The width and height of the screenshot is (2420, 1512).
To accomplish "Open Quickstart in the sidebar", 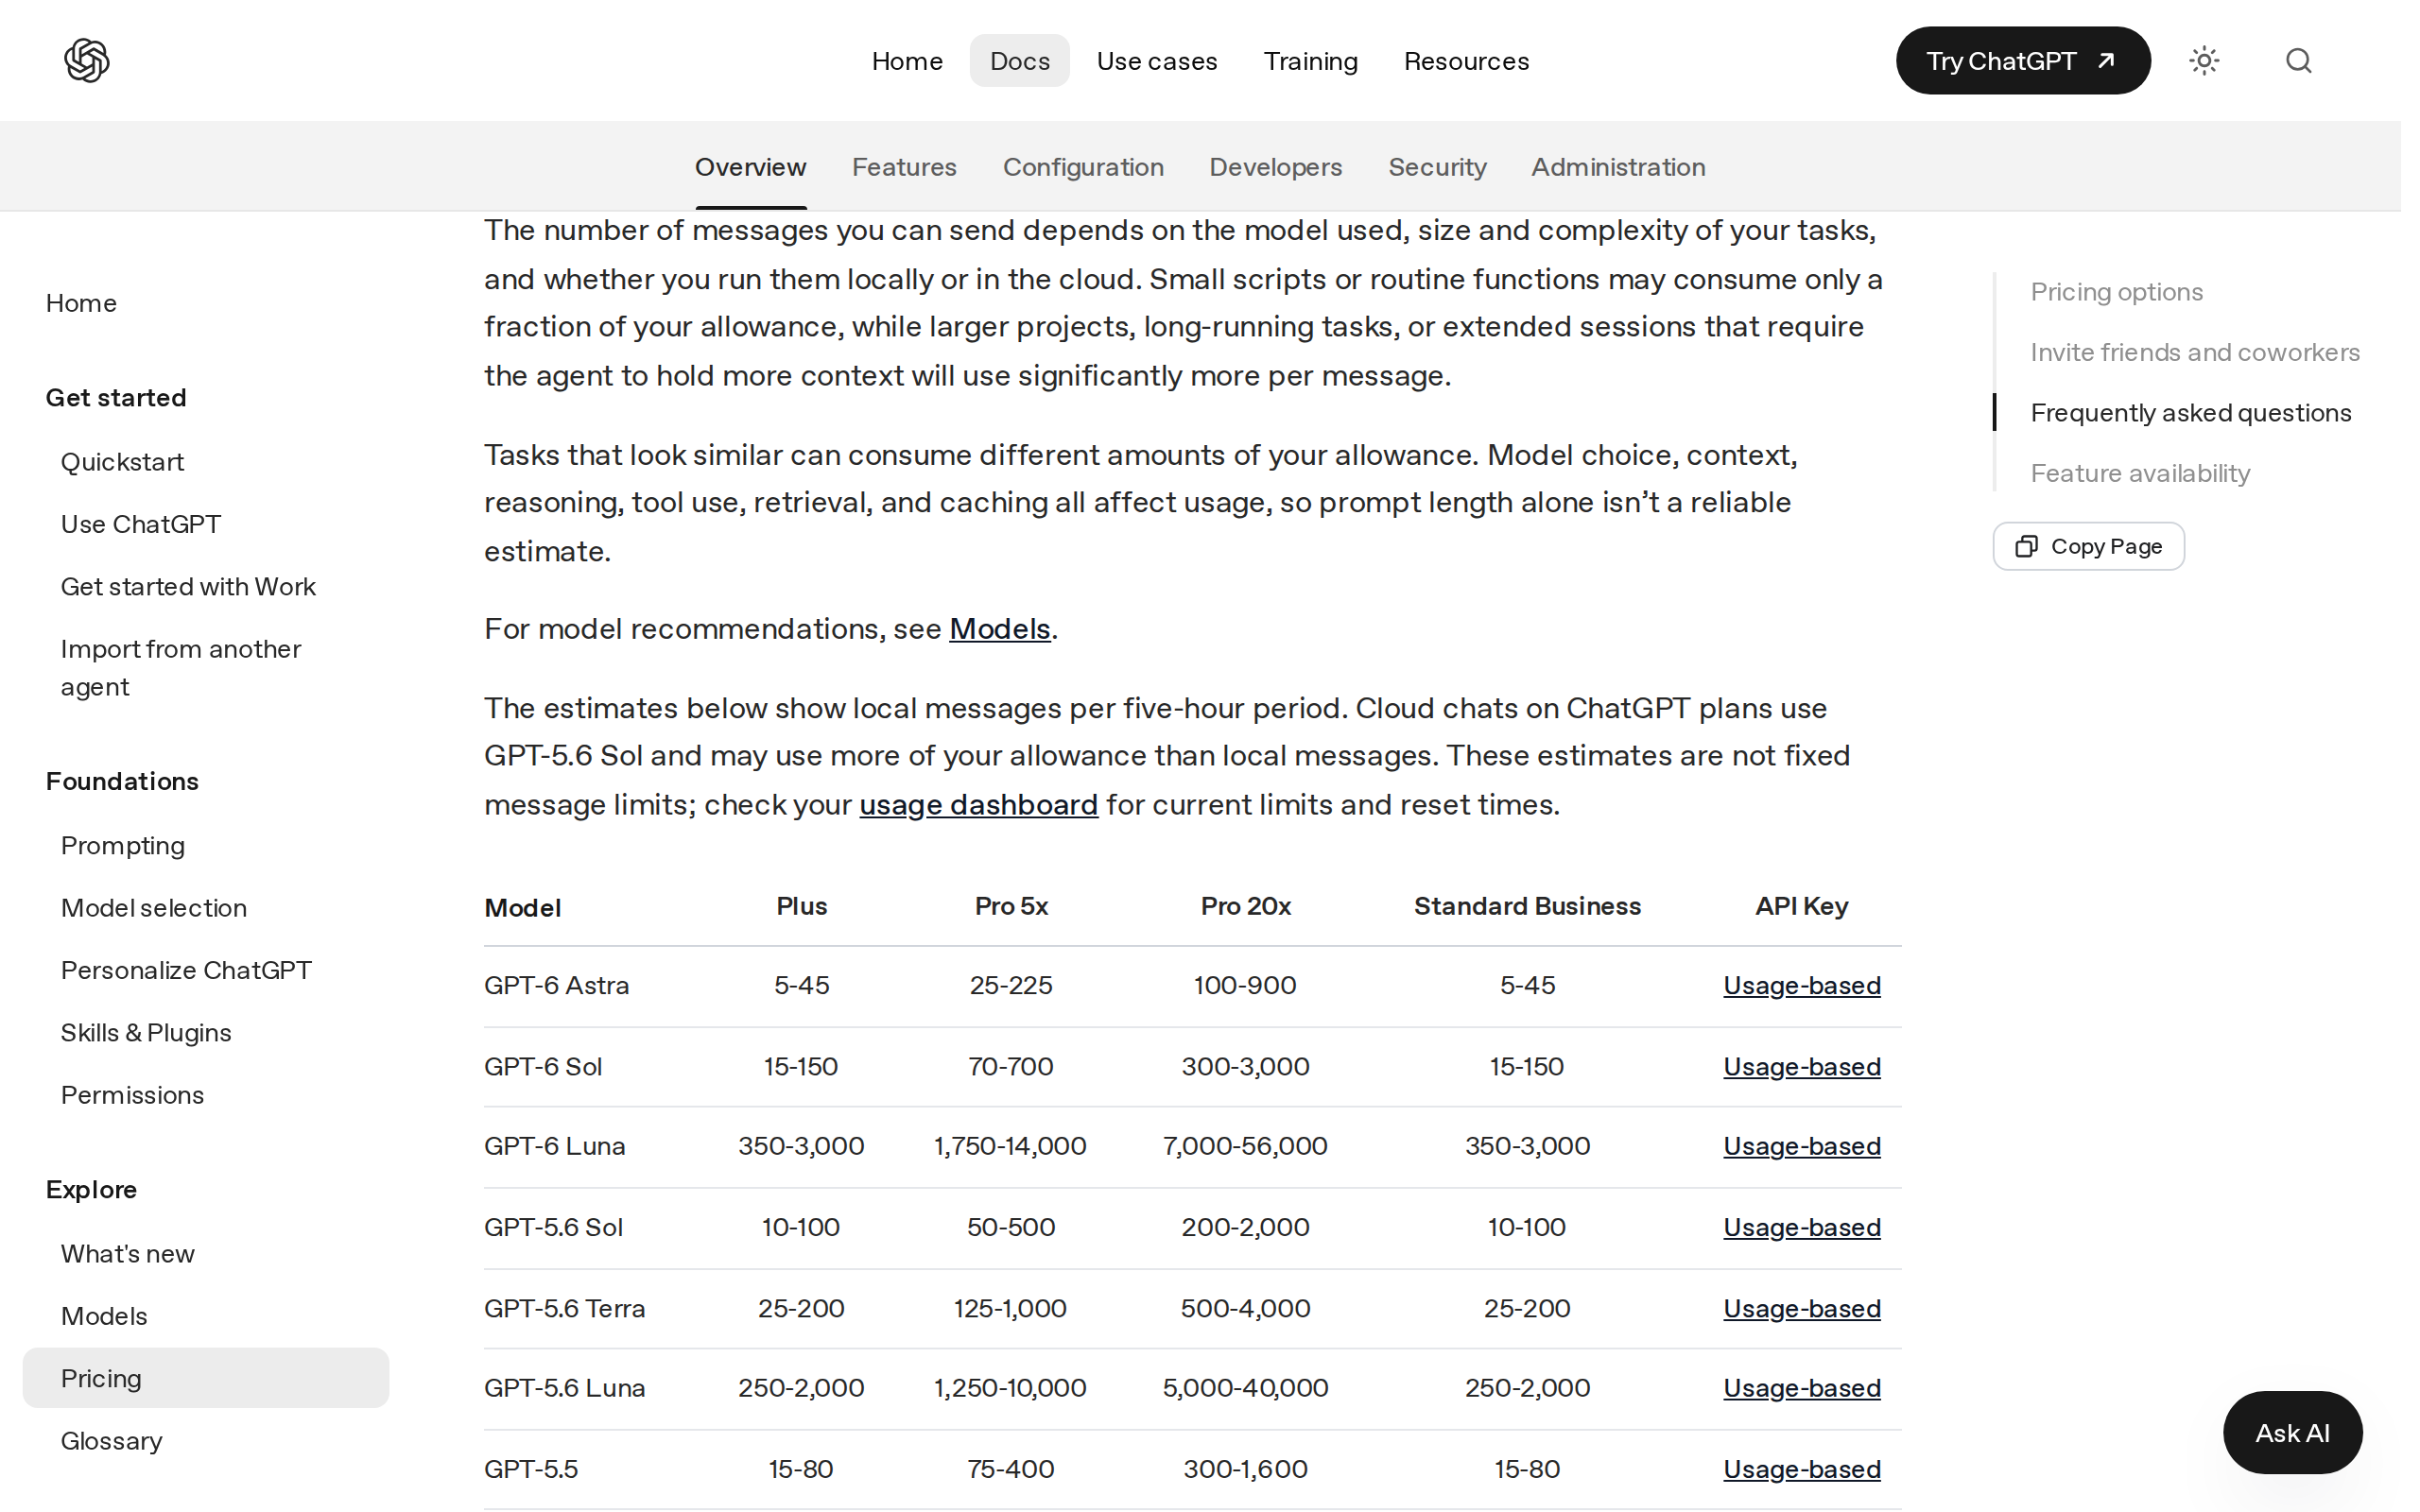I will click(122, 462).
